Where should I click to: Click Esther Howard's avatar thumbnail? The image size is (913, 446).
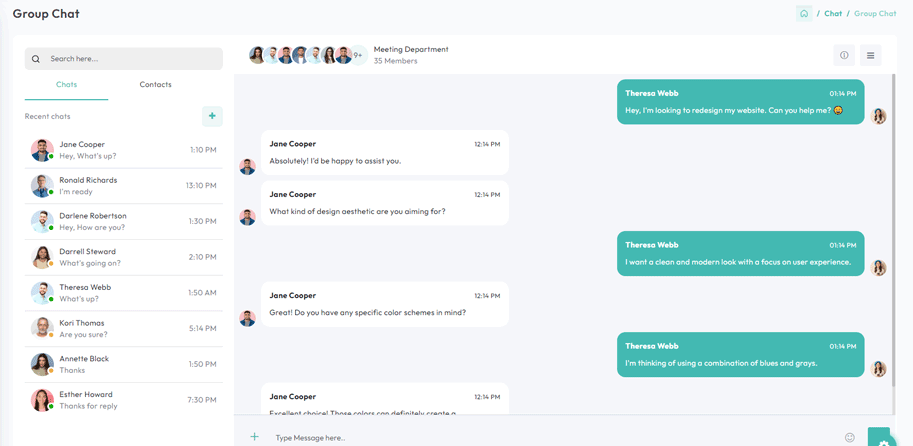[42, 400]
